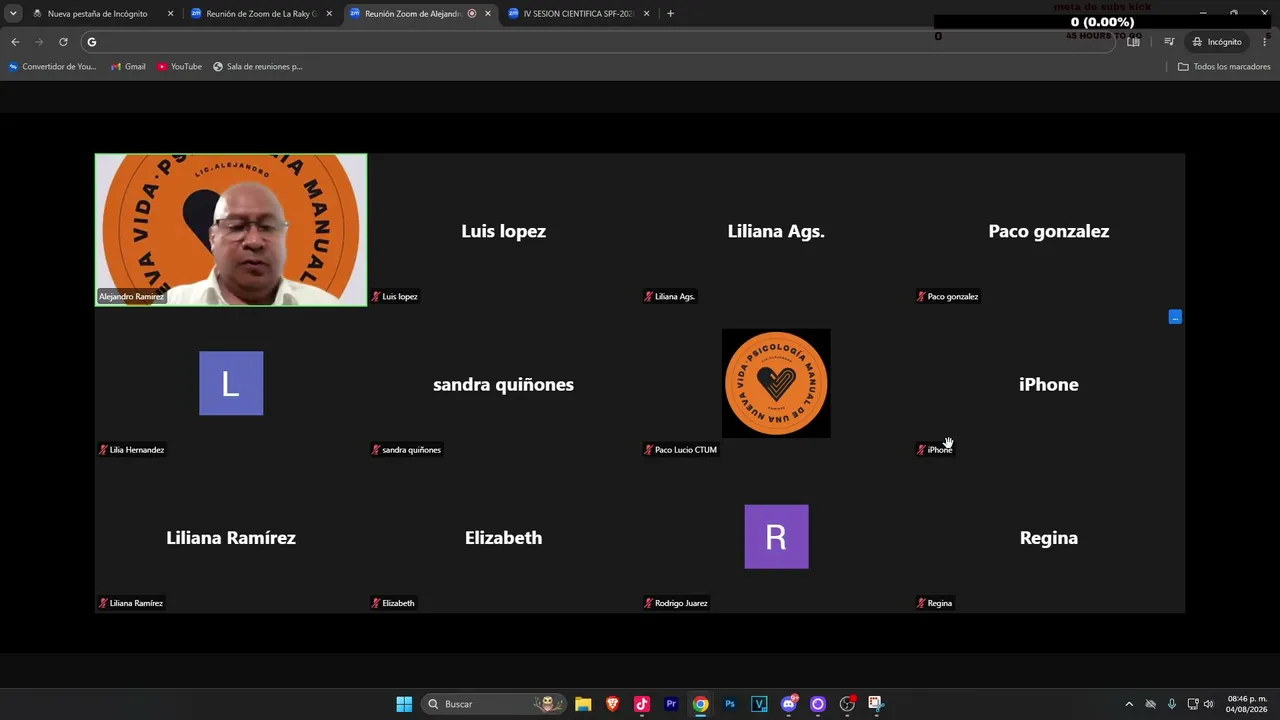Click Rodrigo Juarez's purple R avatar
This screenshot has width=1280, height=720.
(x=776, y=537)
